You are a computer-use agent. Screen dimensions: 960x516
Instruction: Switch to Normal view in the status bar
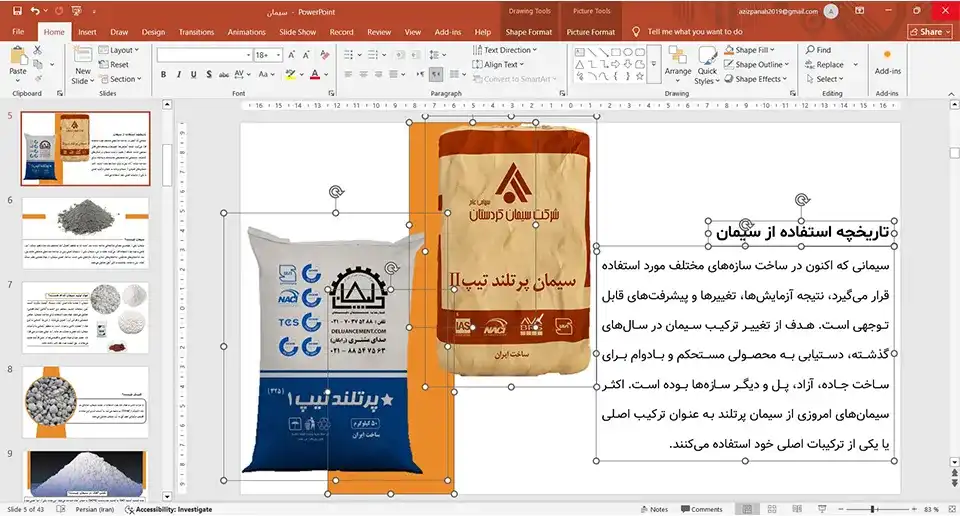(747, 509)
